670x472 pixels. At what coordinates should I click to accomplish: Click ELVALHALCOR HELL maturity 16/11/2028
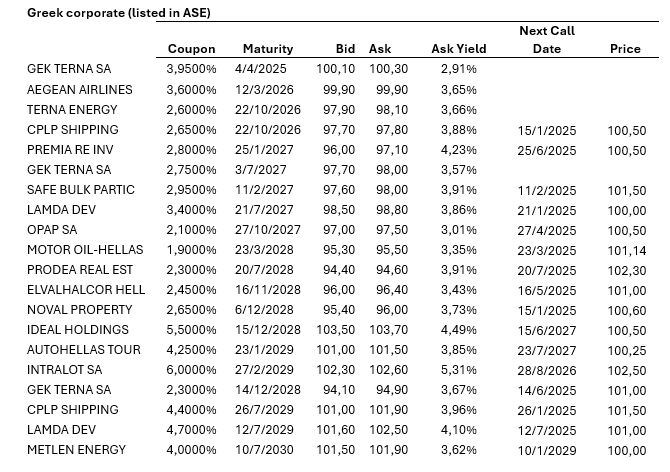(268, 289)
